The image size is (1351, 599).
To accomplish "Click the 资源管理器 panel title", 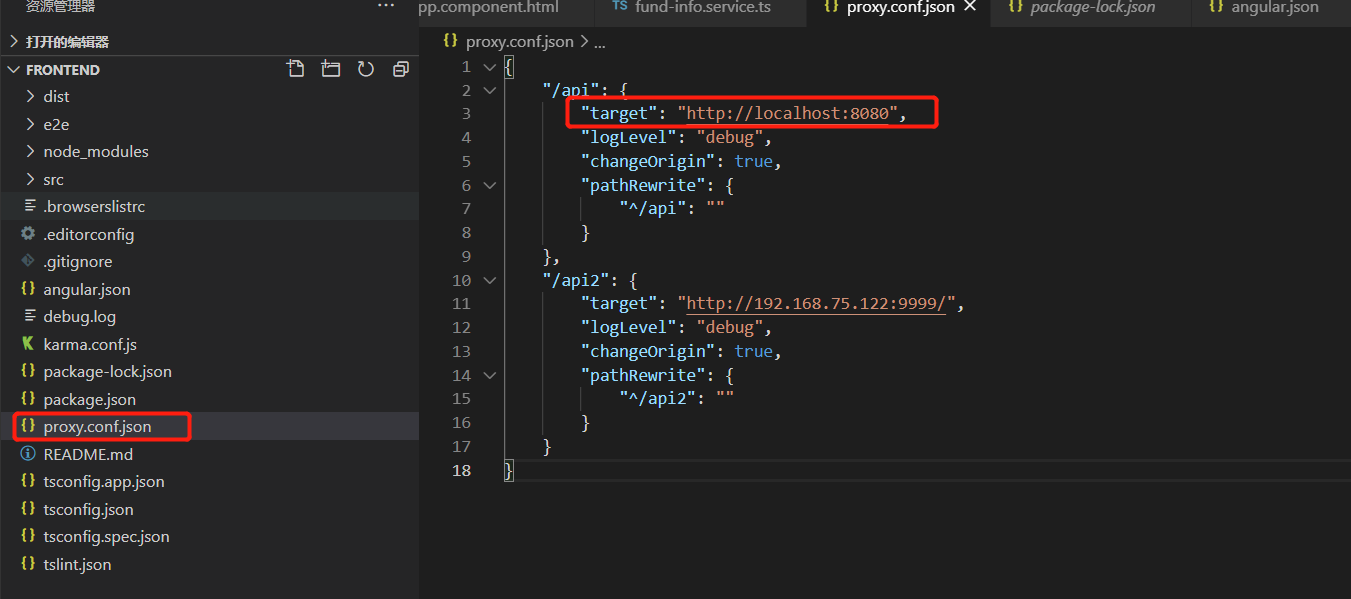I will point(61,7).
